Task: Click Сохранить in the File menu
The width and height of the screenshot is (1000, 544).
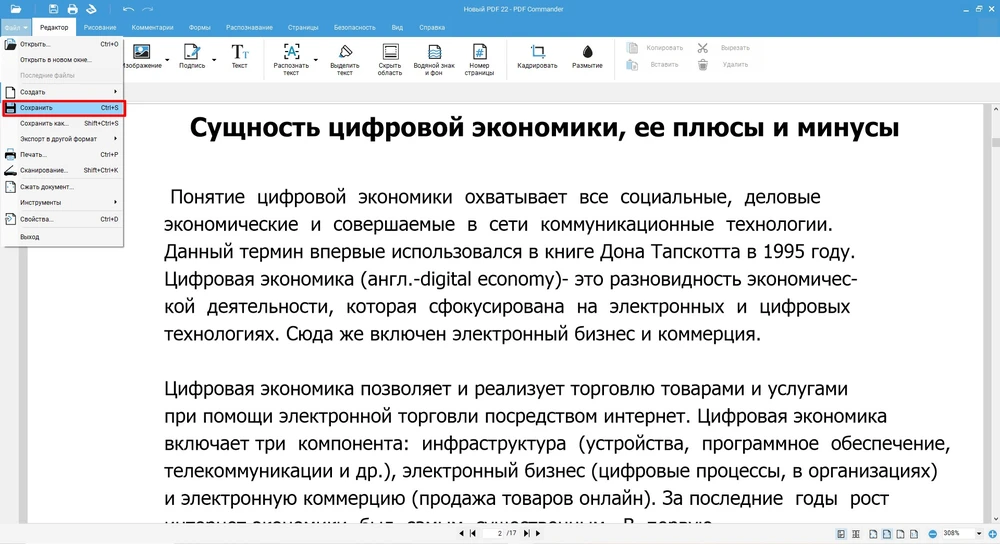Action: point(63,108)
